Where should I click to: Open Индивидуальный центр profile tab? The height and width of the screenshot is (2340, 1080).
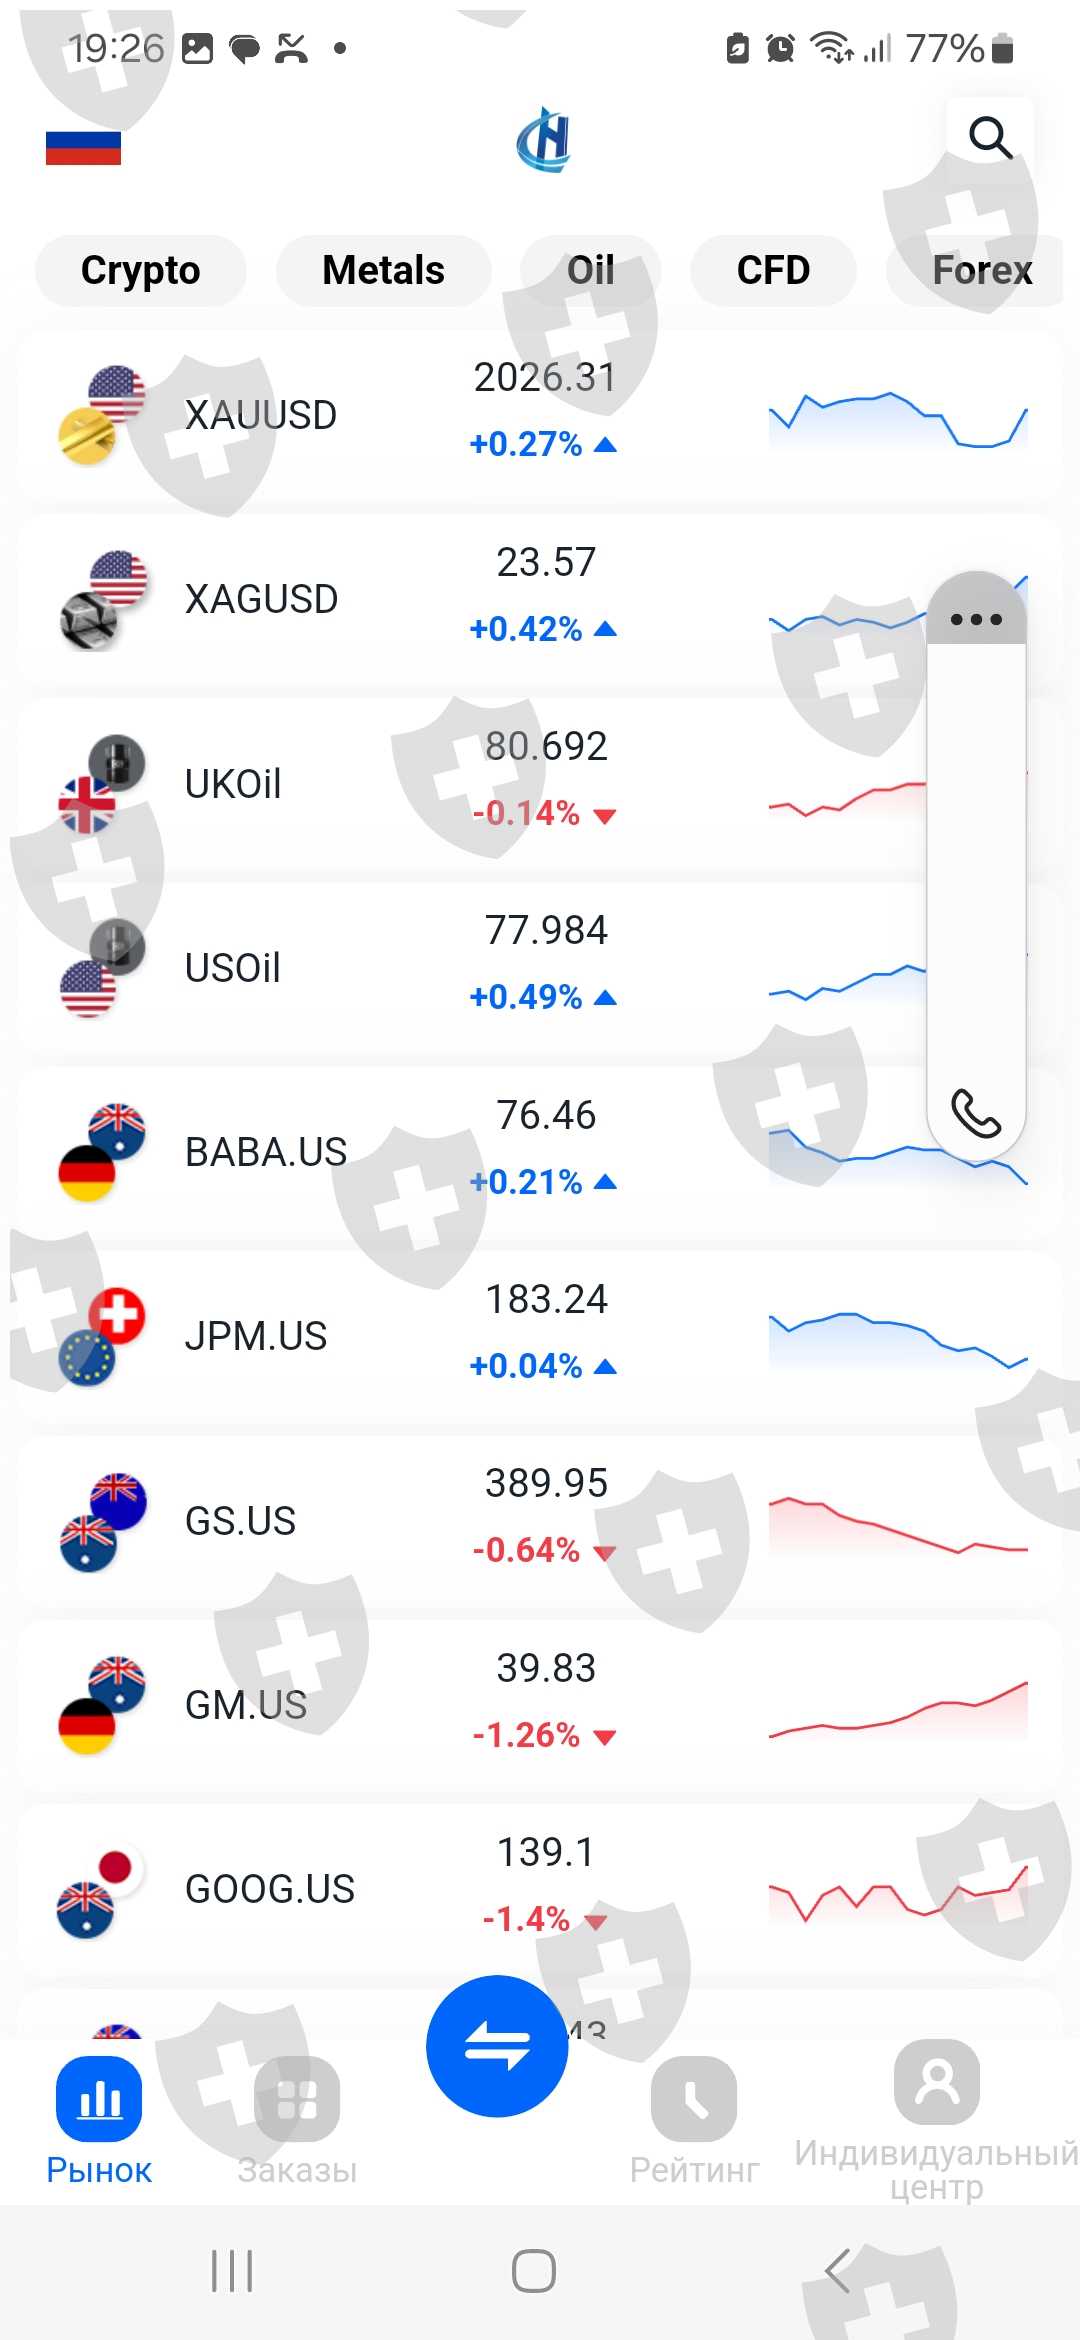point(936,2118)
